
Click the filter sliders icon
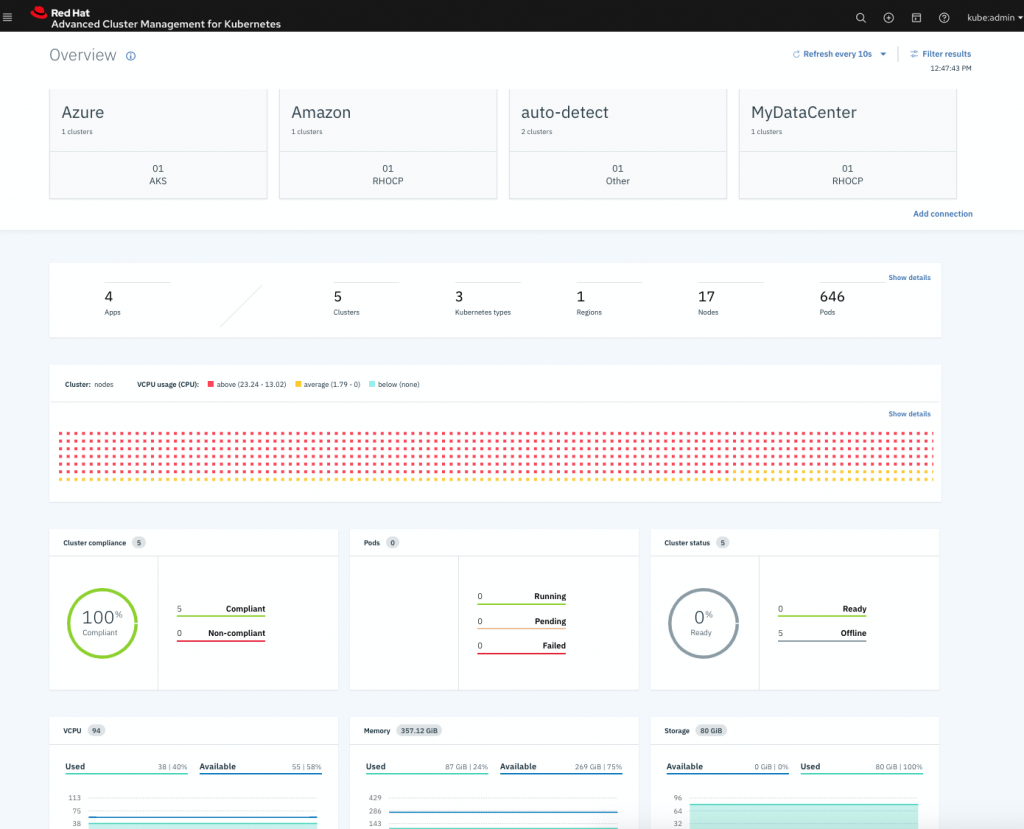(914, 54)
